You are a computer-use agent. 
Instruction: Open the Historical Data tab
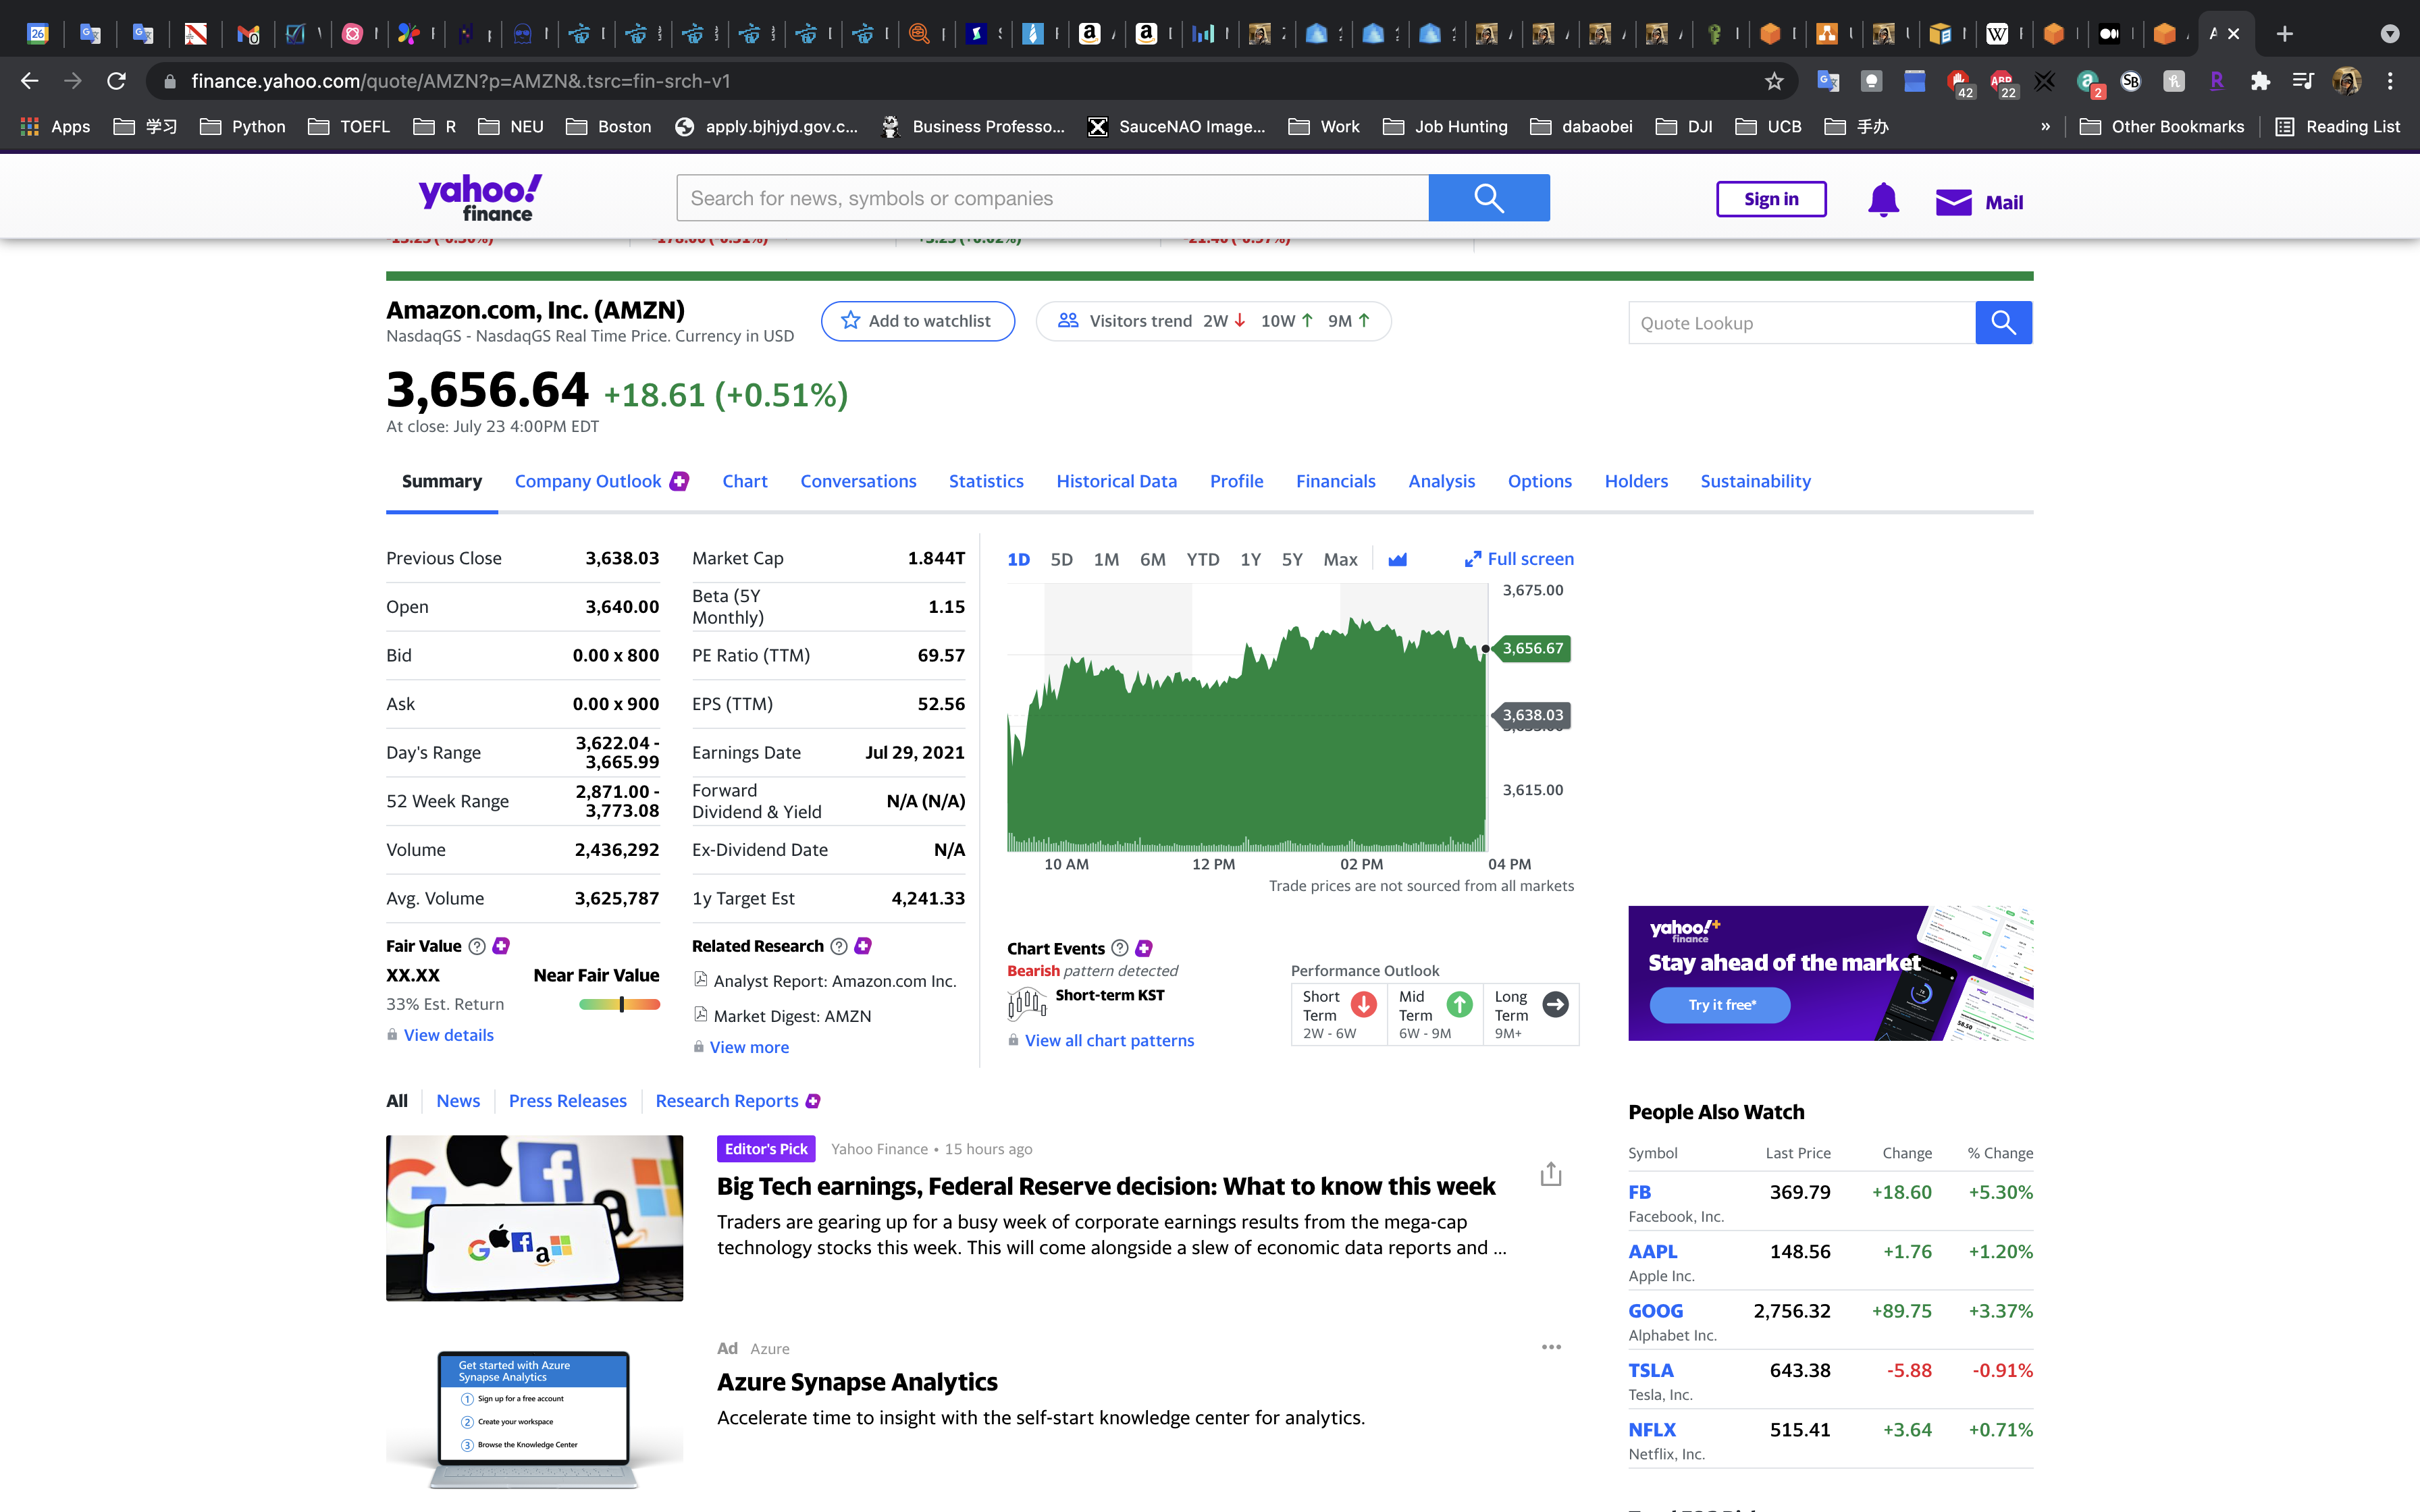coord(1116,481)
